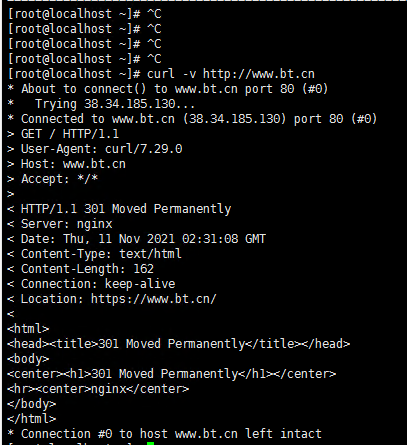Click the Date header timestamp 02:31:08 GMT
Image resolution: width=407 pixels, height=445 pixels.
point(224,239)
